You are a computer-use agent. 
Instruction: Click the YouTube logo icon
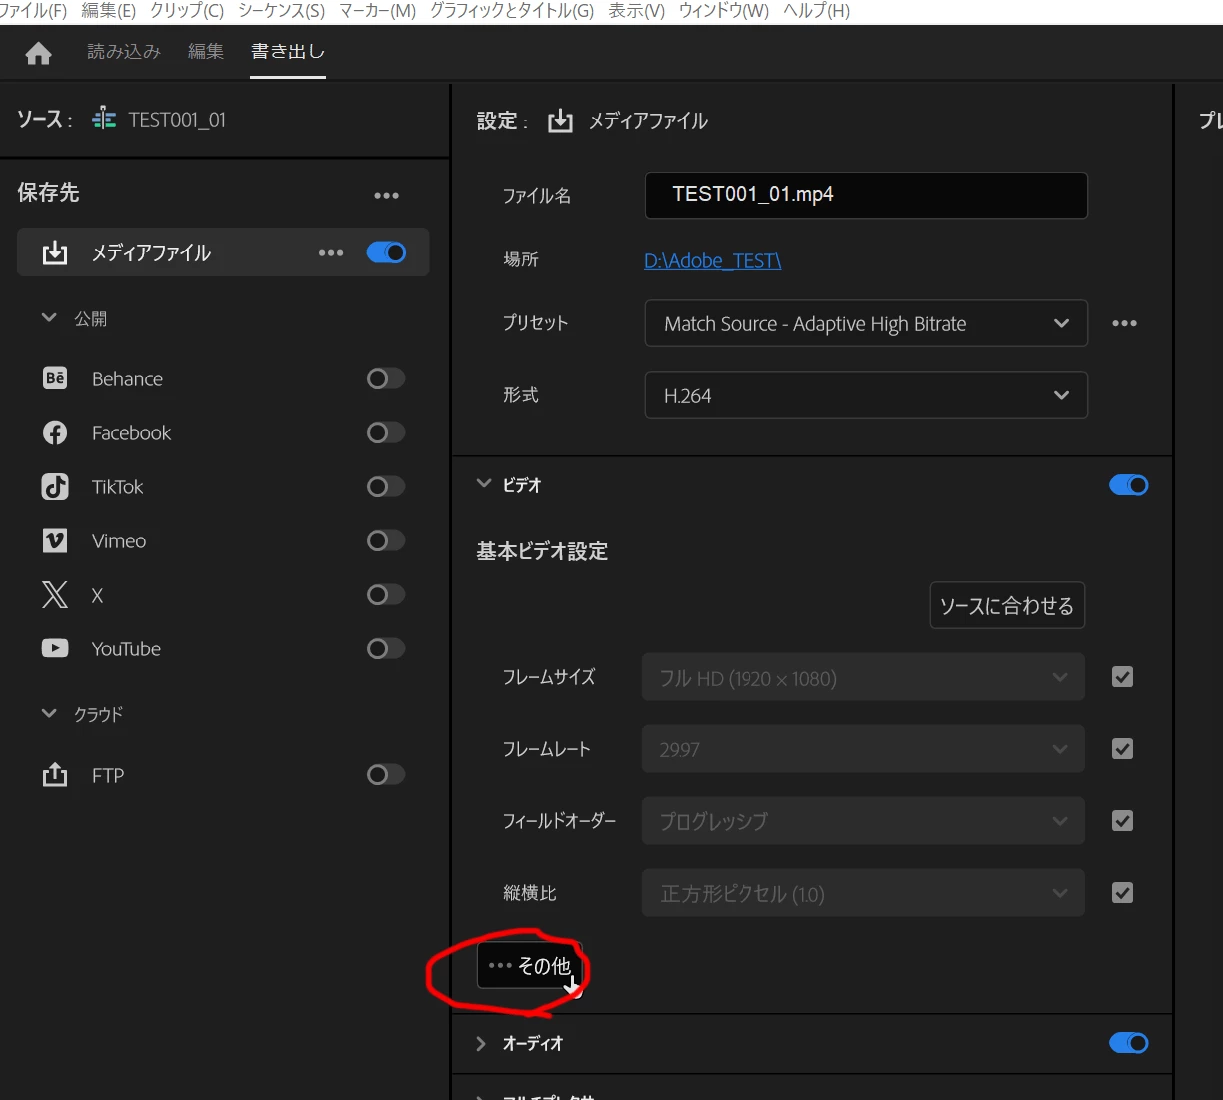point(55,648)
